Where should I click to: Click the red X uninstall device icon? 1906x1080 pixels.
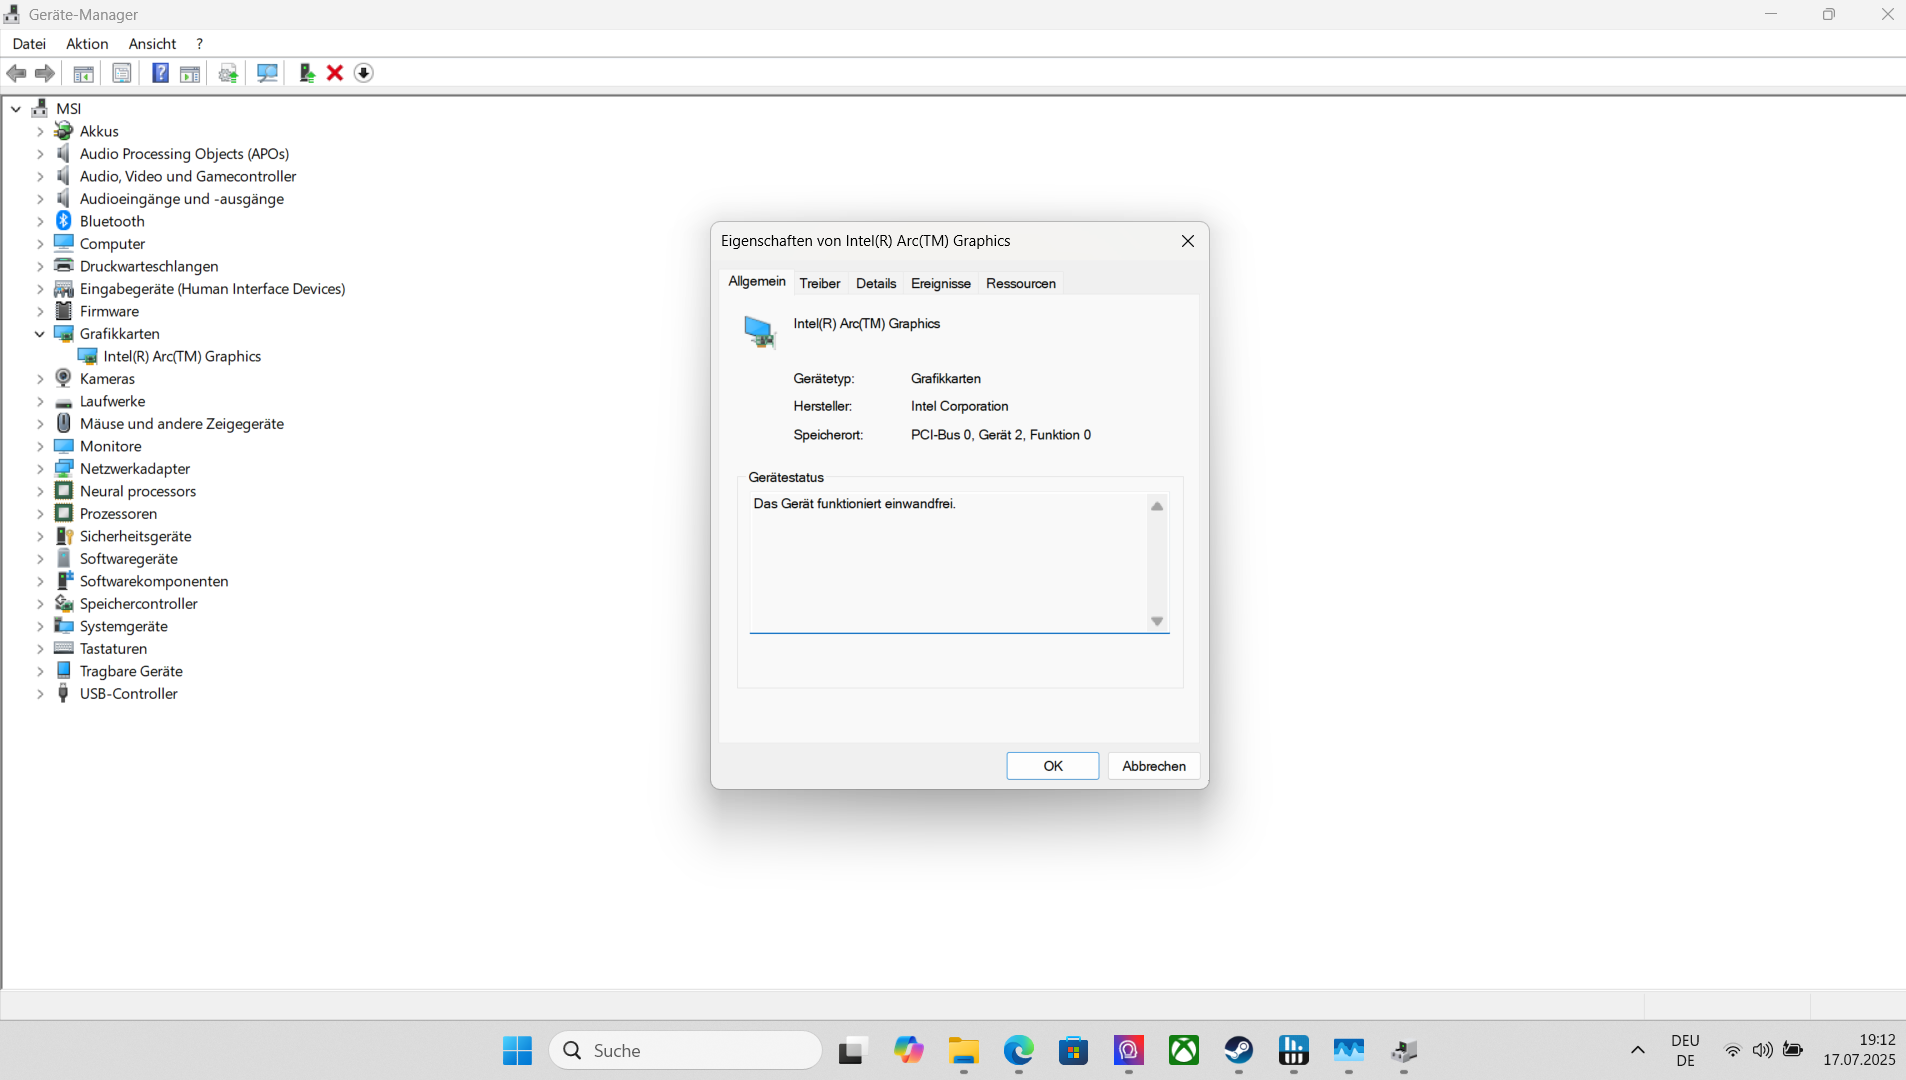click(335, 73)
